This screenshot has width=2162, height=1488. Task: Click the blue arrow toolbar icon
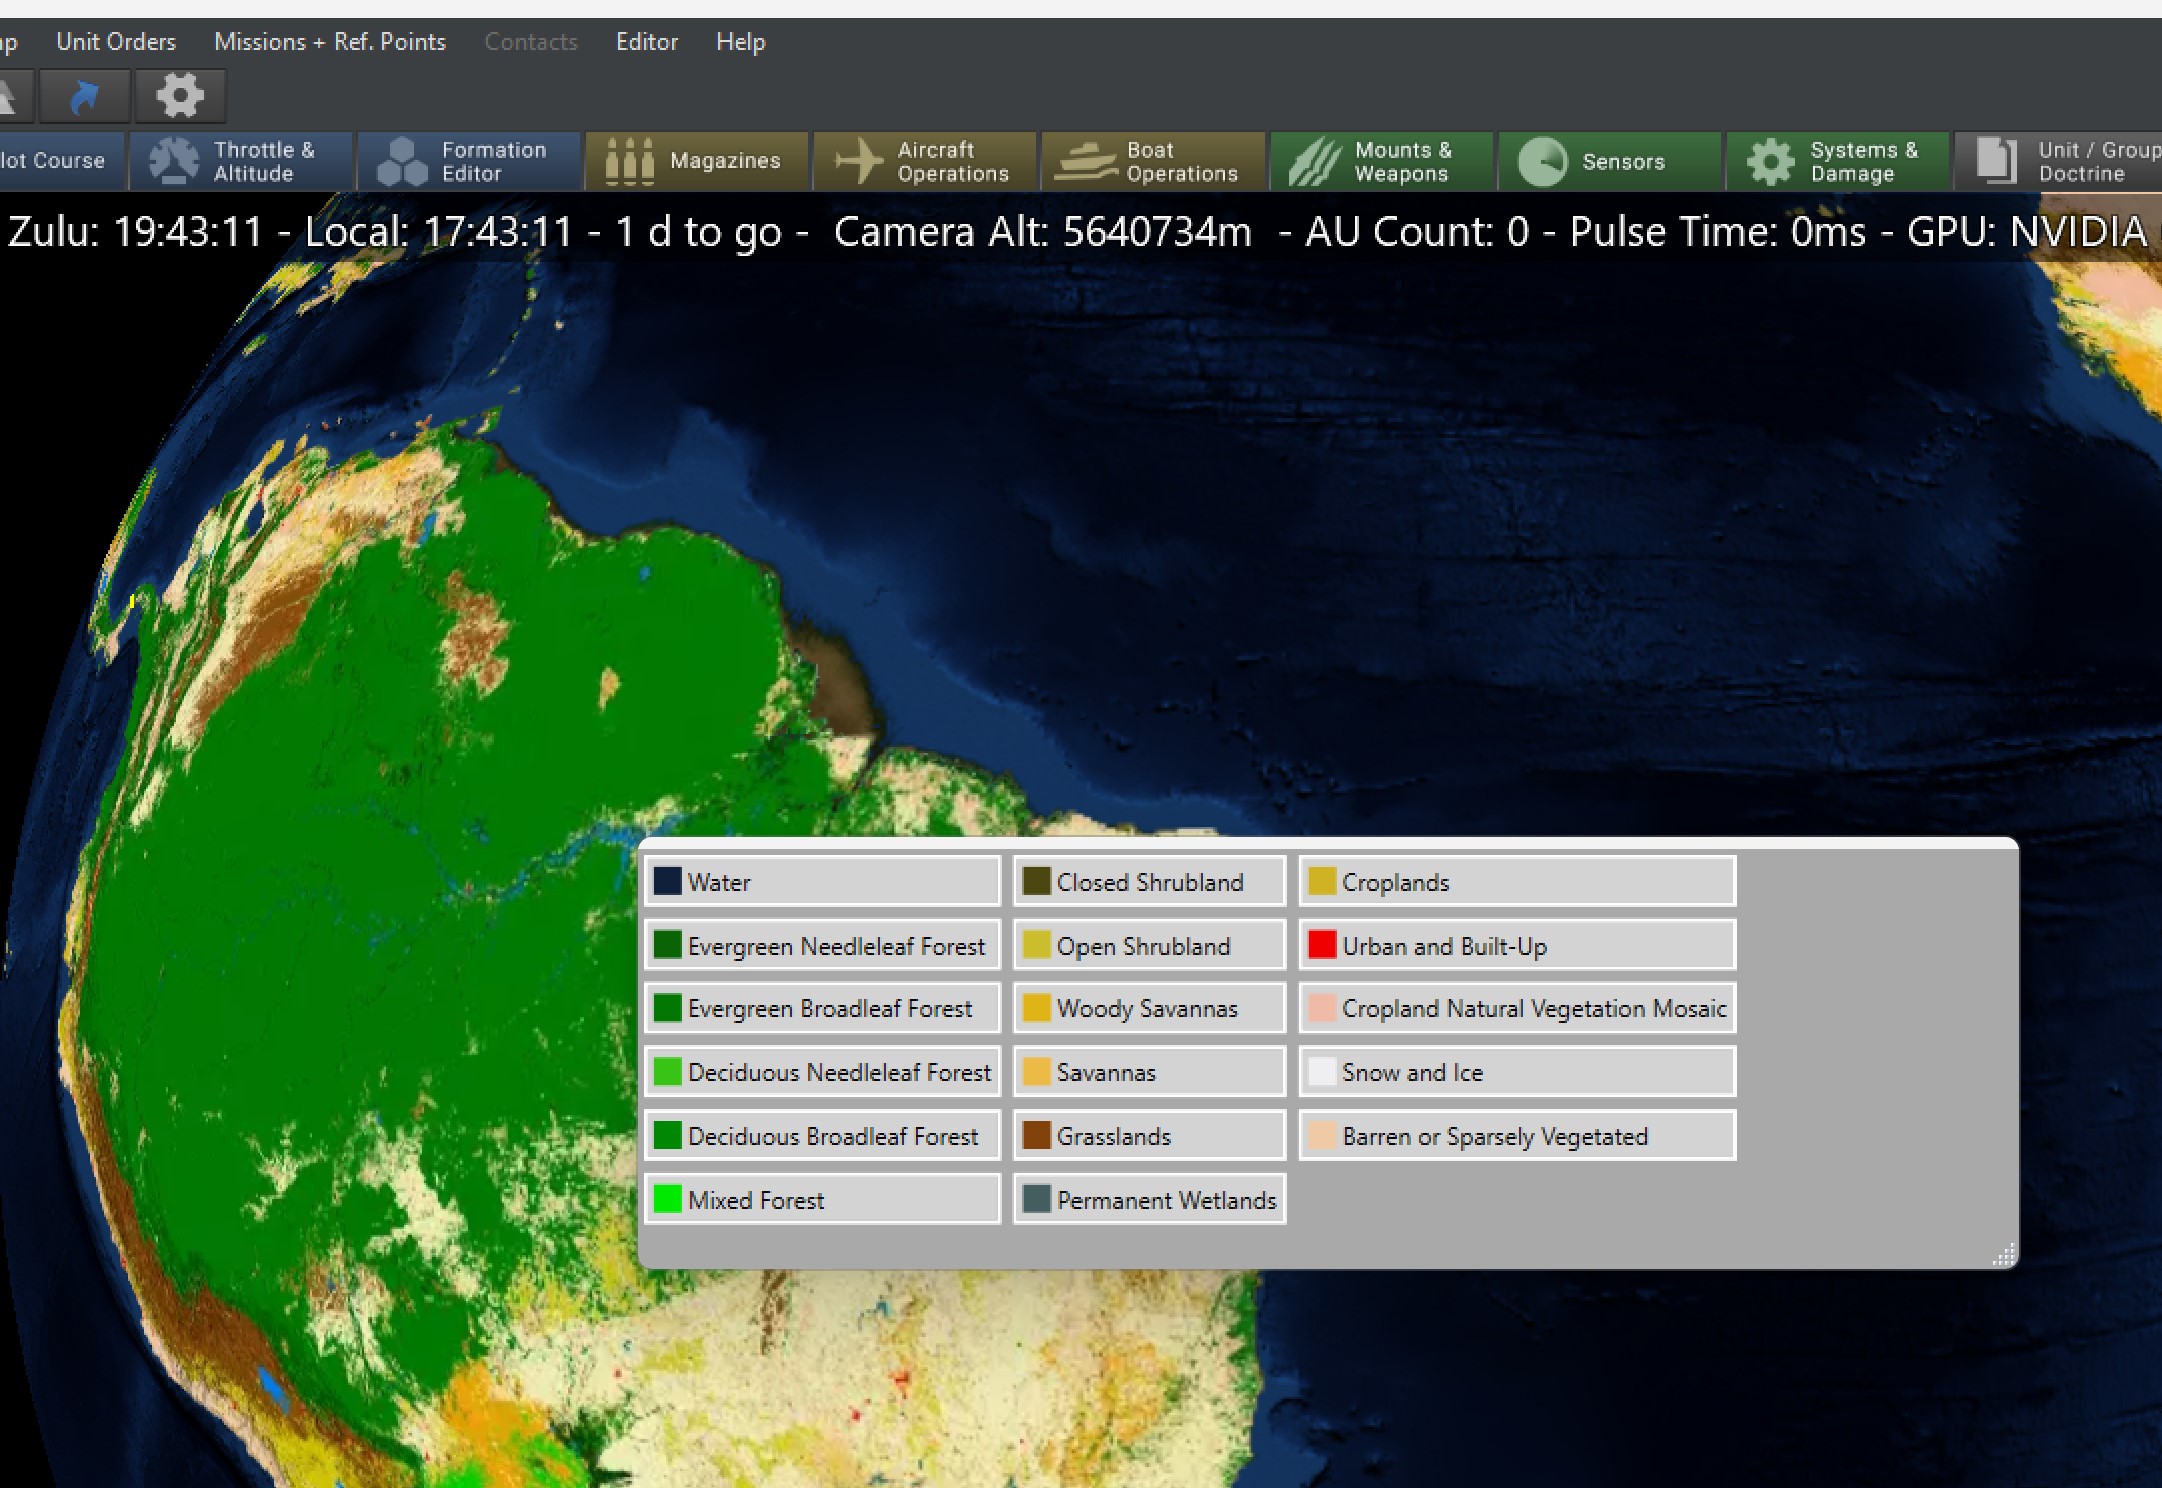pyautogui.click(x=85, y=96)
